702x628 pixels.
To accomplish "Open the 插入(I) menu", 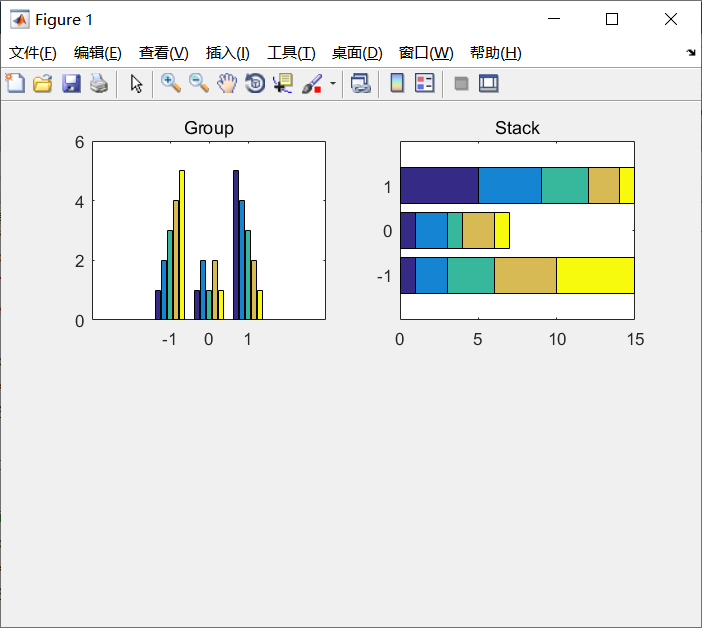I will (227, 53).
